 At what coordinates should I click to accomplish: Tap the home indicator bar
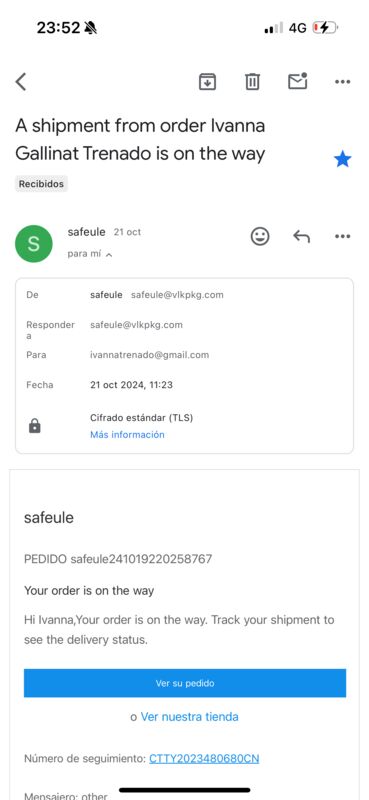point(185,790)
